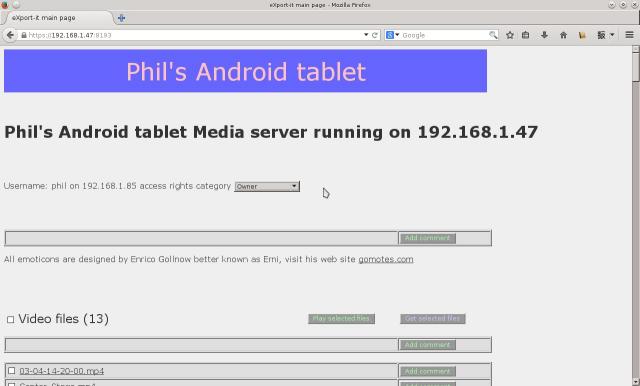
Task: Click the red window button in title bar
Action: point(4,5)
